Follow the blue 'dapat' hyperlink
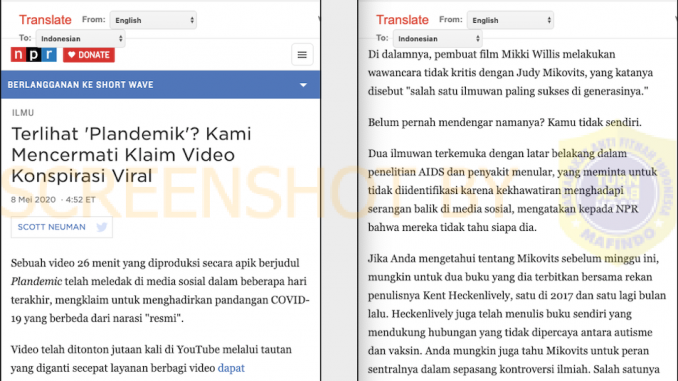The height and width of the screenshot is (381, 678). pyautogui.click(x=231, y=368)
